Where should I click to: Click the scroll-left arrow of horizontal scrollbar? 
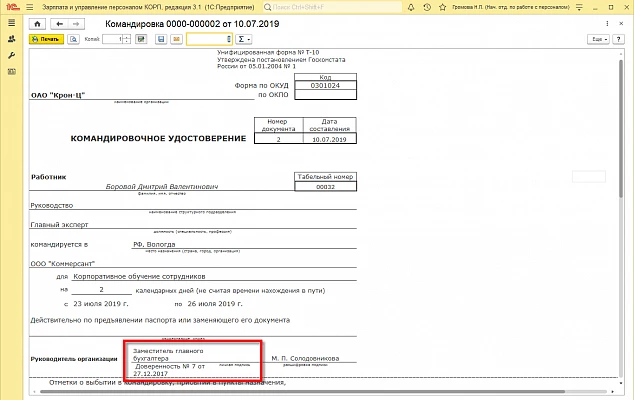[x=34, y=392]
